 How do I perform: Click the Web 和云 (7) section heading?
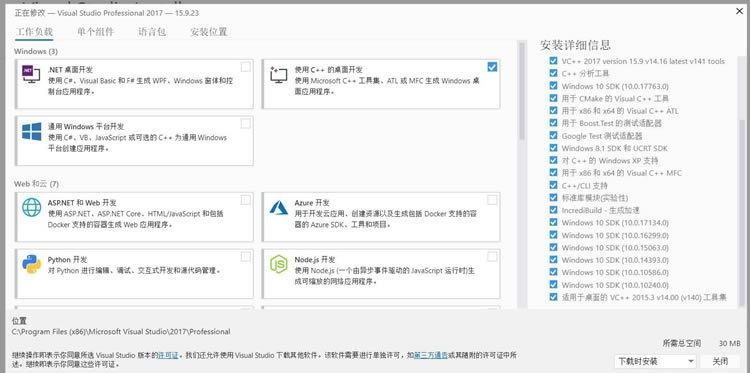pyautogui.click(x=36, y=184)
